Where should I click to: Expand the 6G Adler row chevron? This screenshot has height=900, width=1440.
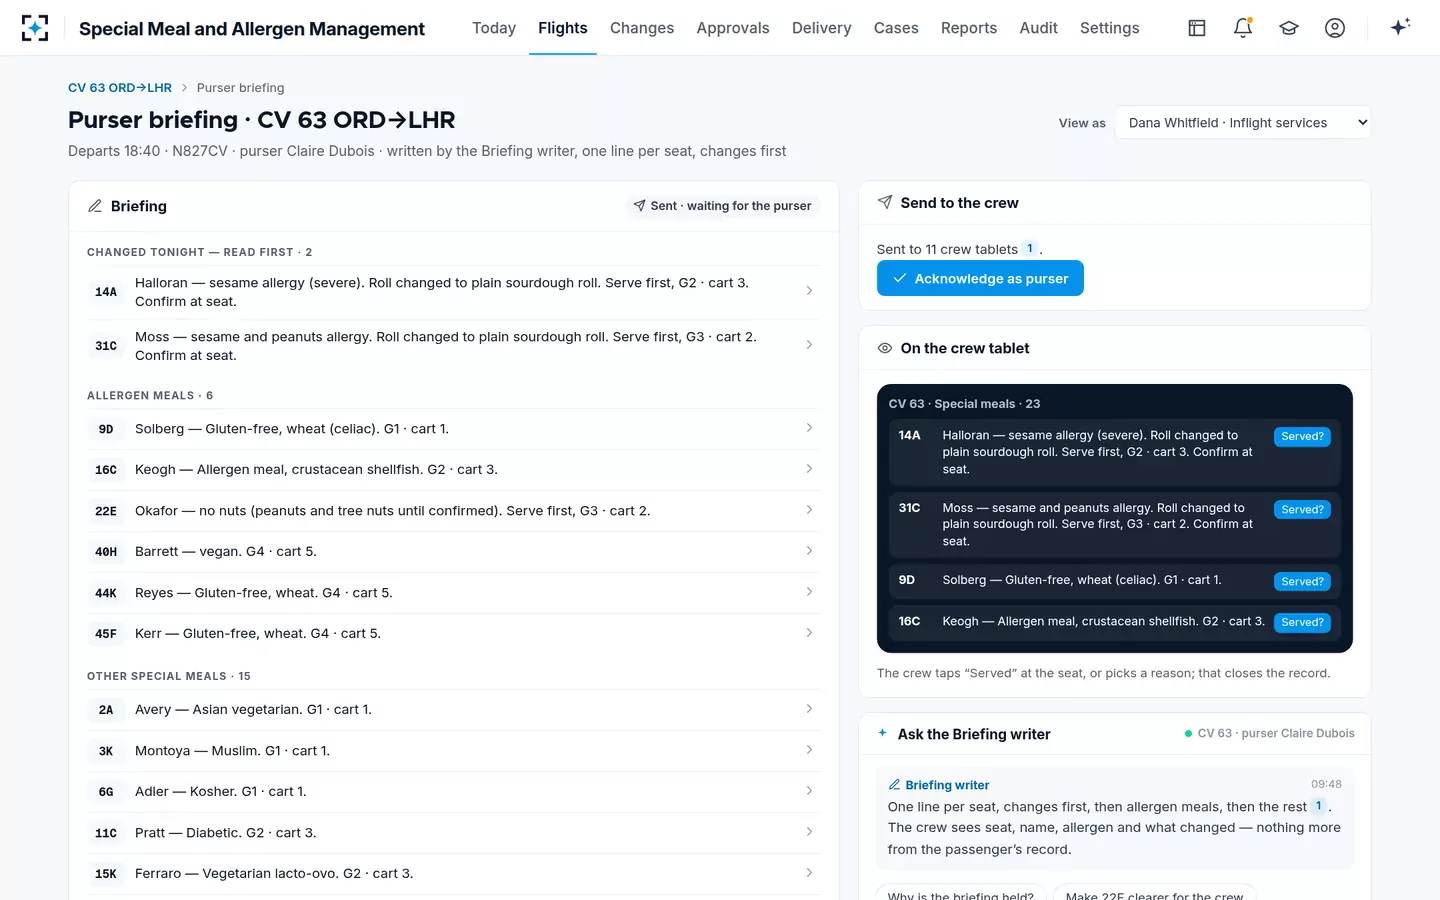coord(809,791)
